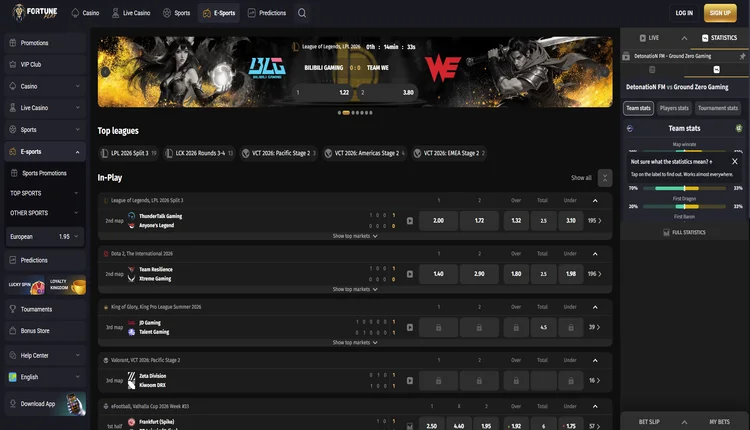Show top markets for ThunderTalk Gaming match
Screen dimensions: 750x430
[x=355, y=236]
